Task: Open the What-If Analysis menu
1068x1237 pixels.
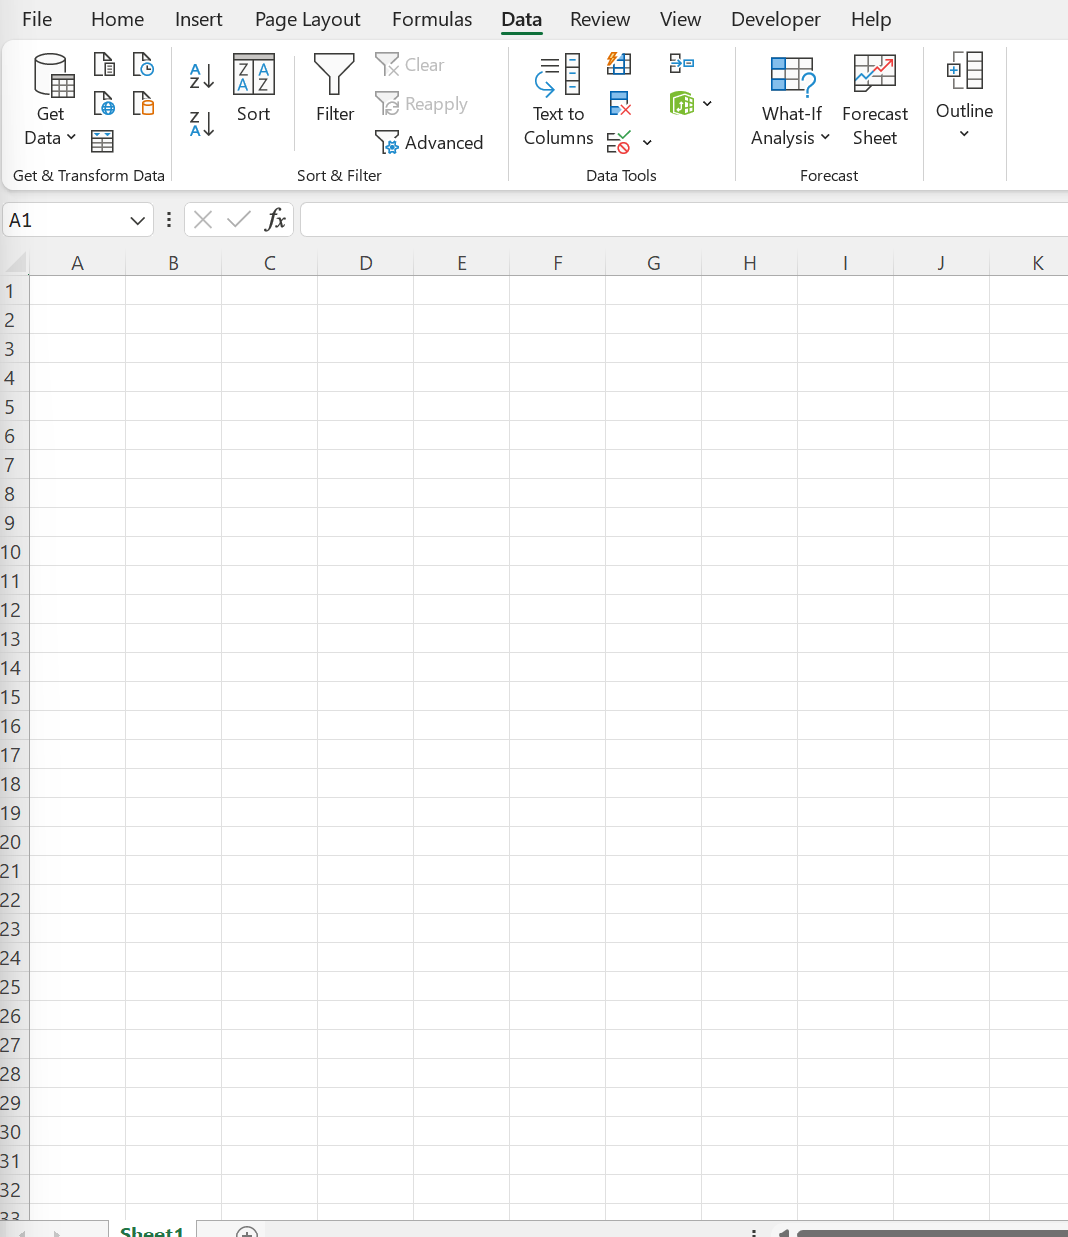Action: (x=791, y=101)
